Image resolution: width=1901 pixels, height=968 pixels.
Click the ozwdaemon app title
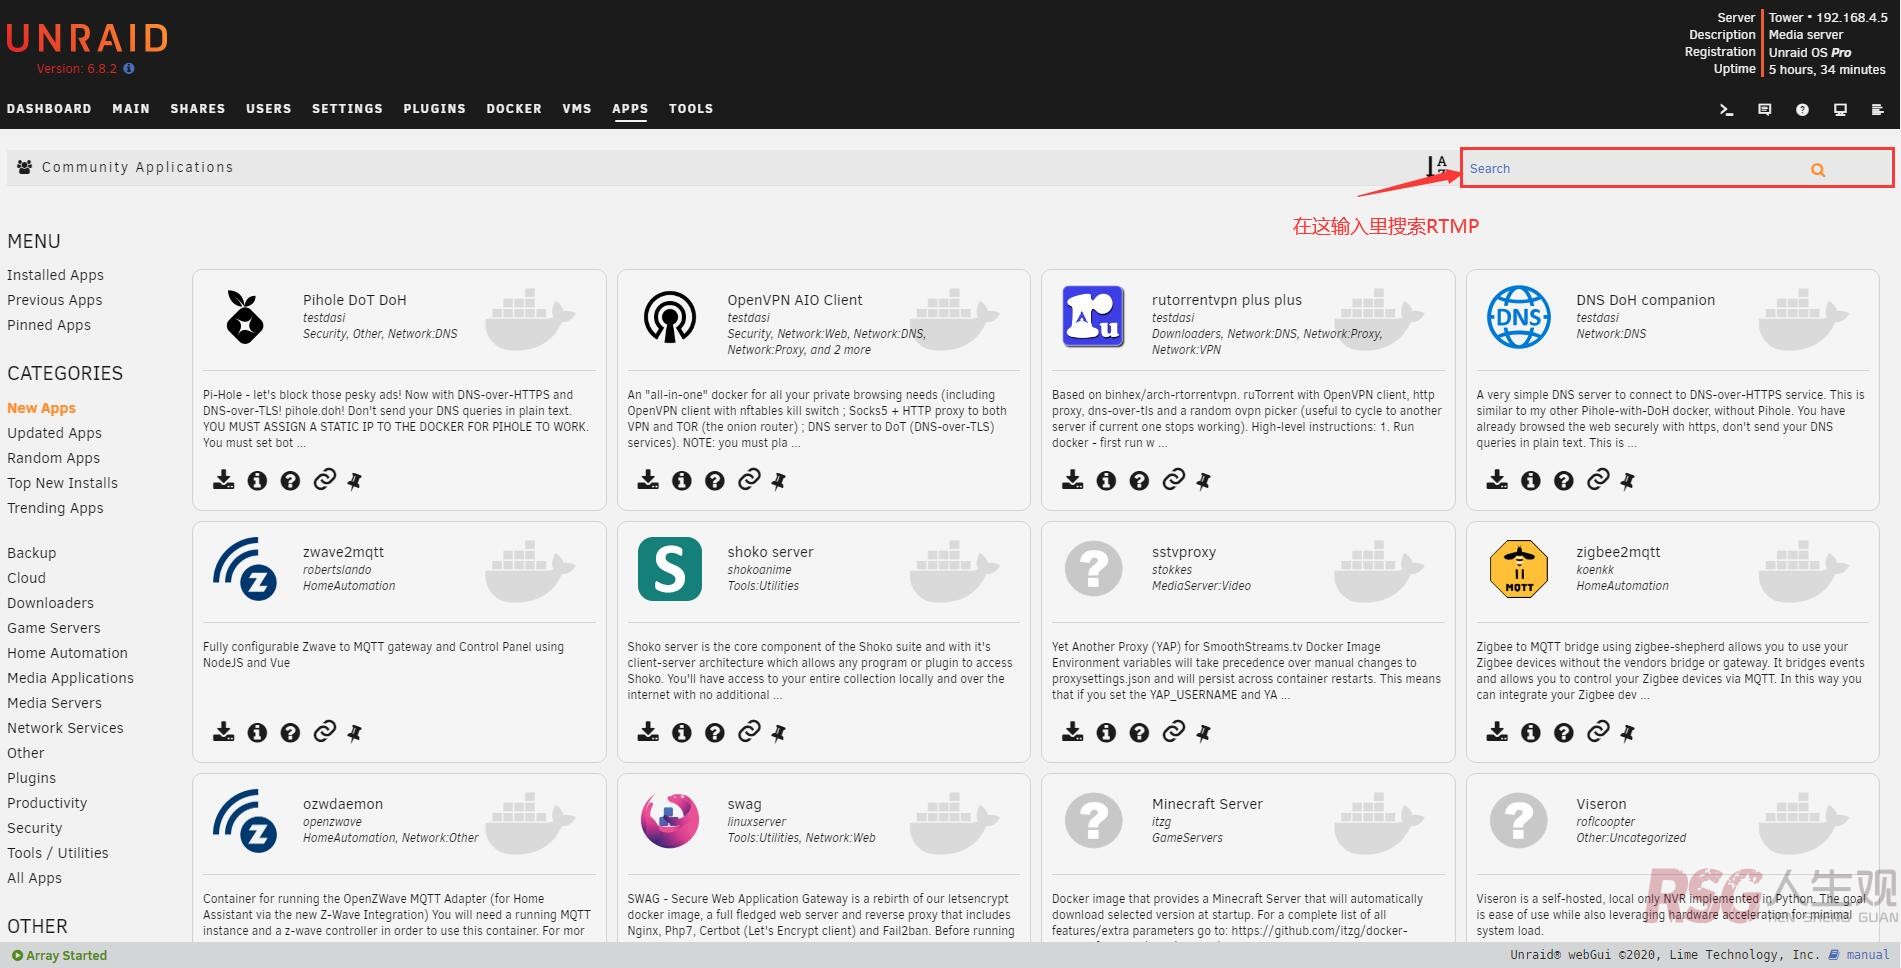click(x=343, y=804)
